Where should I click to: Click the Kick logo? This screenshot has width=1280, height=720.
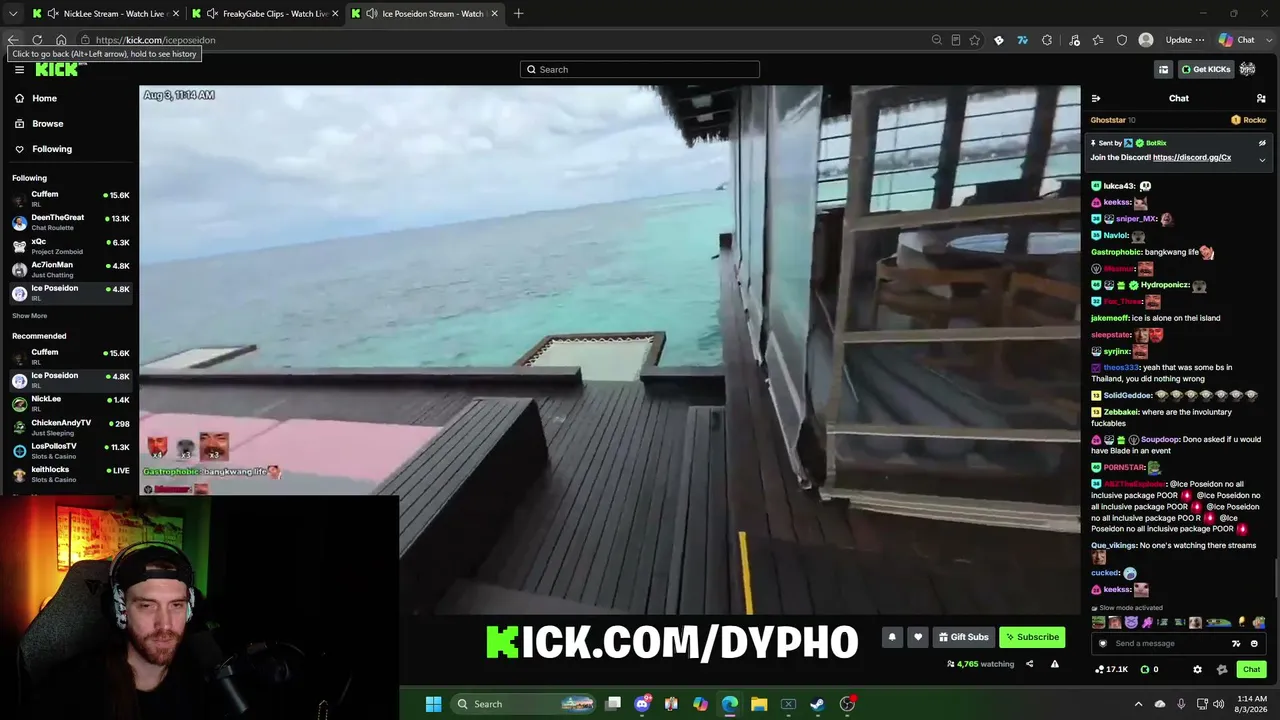tap(58, 69)
